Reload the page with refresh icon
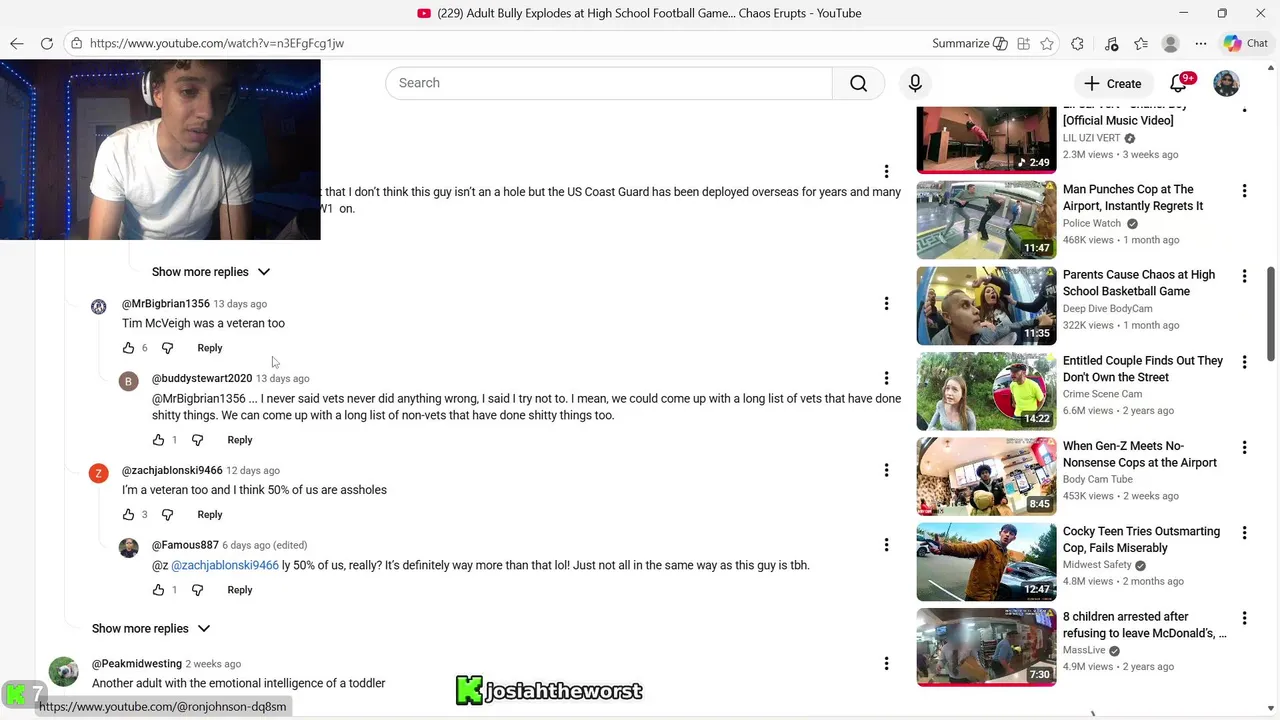The width and height of the screenshot is (1280, 720). [46, 43]
